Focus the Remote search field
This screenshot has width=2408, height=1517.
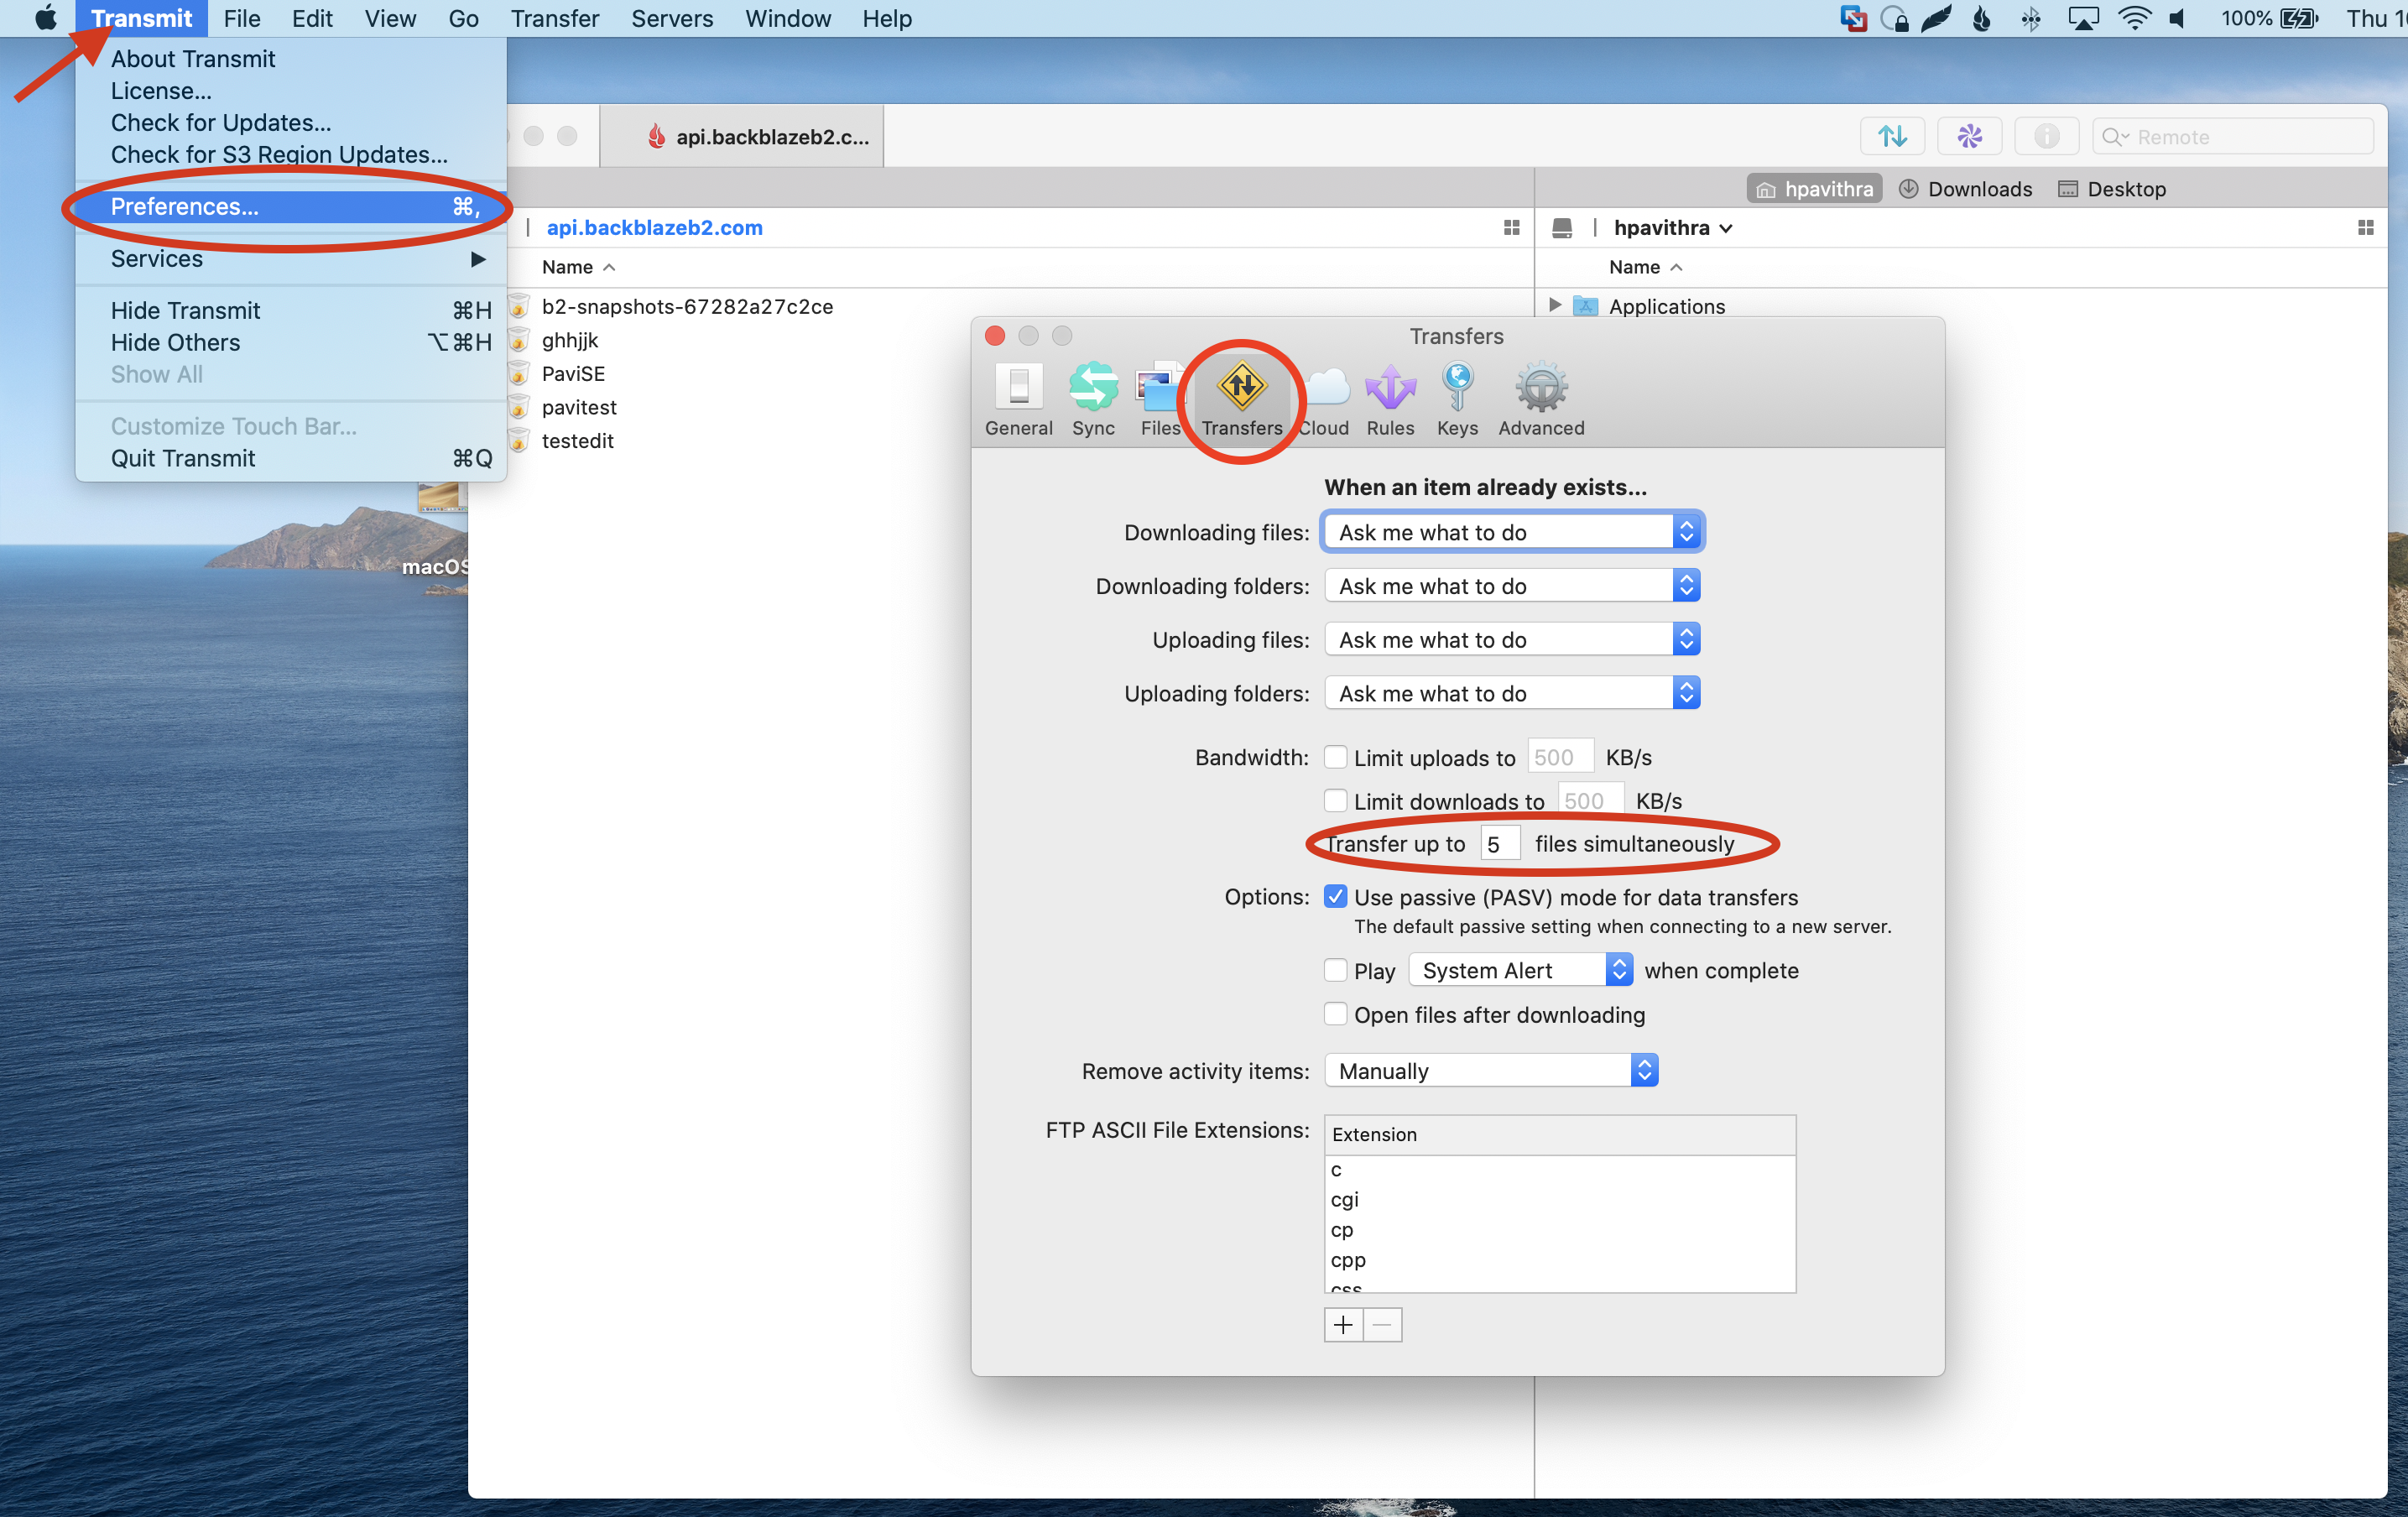[2233, 136]
